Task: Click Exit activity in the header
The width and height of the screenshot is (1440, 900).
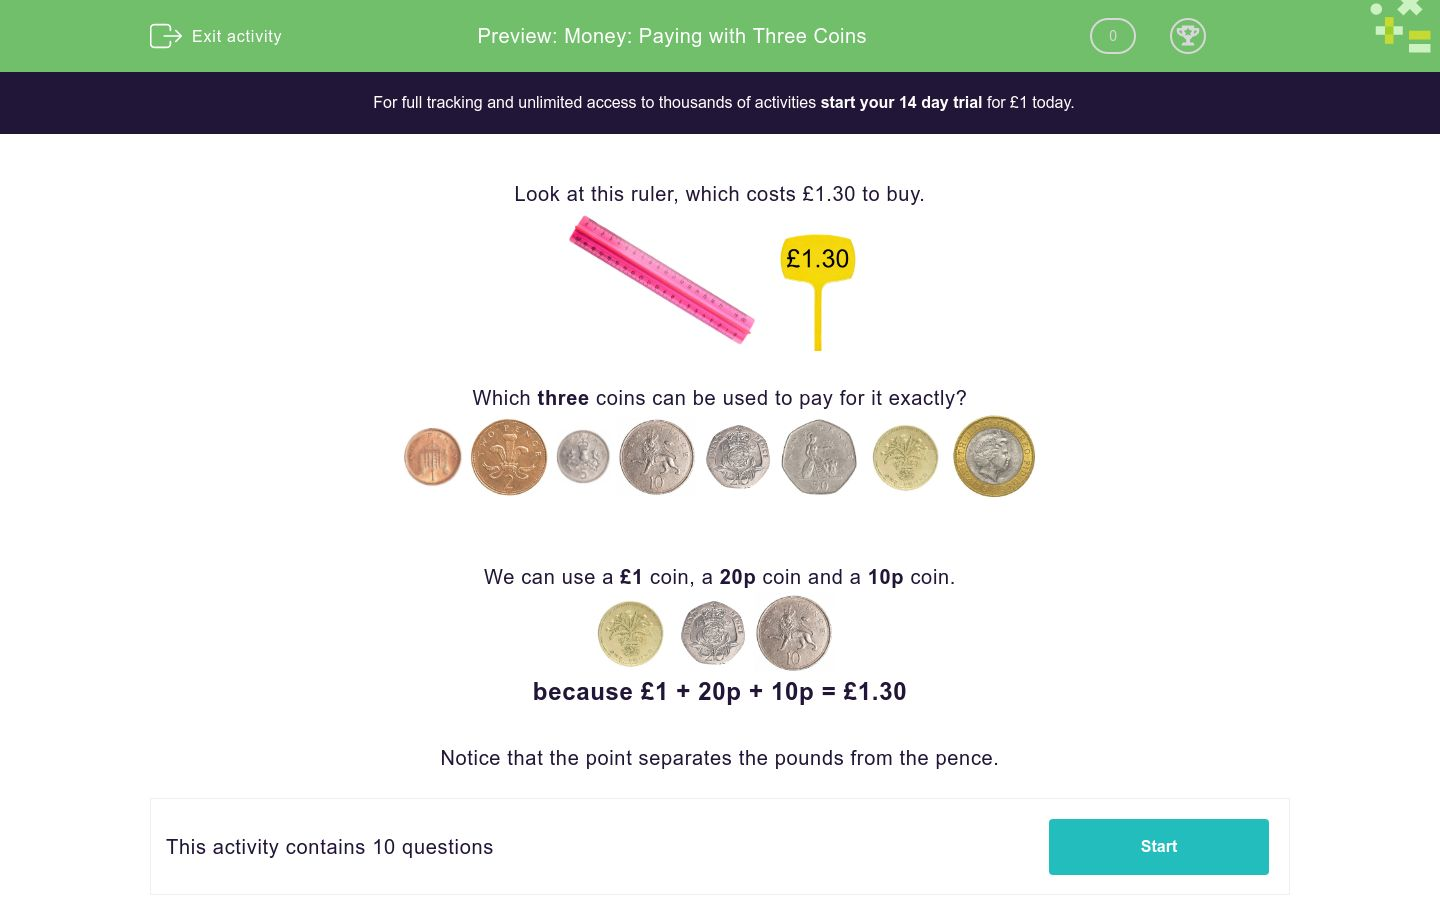Action: pos(237,36)
